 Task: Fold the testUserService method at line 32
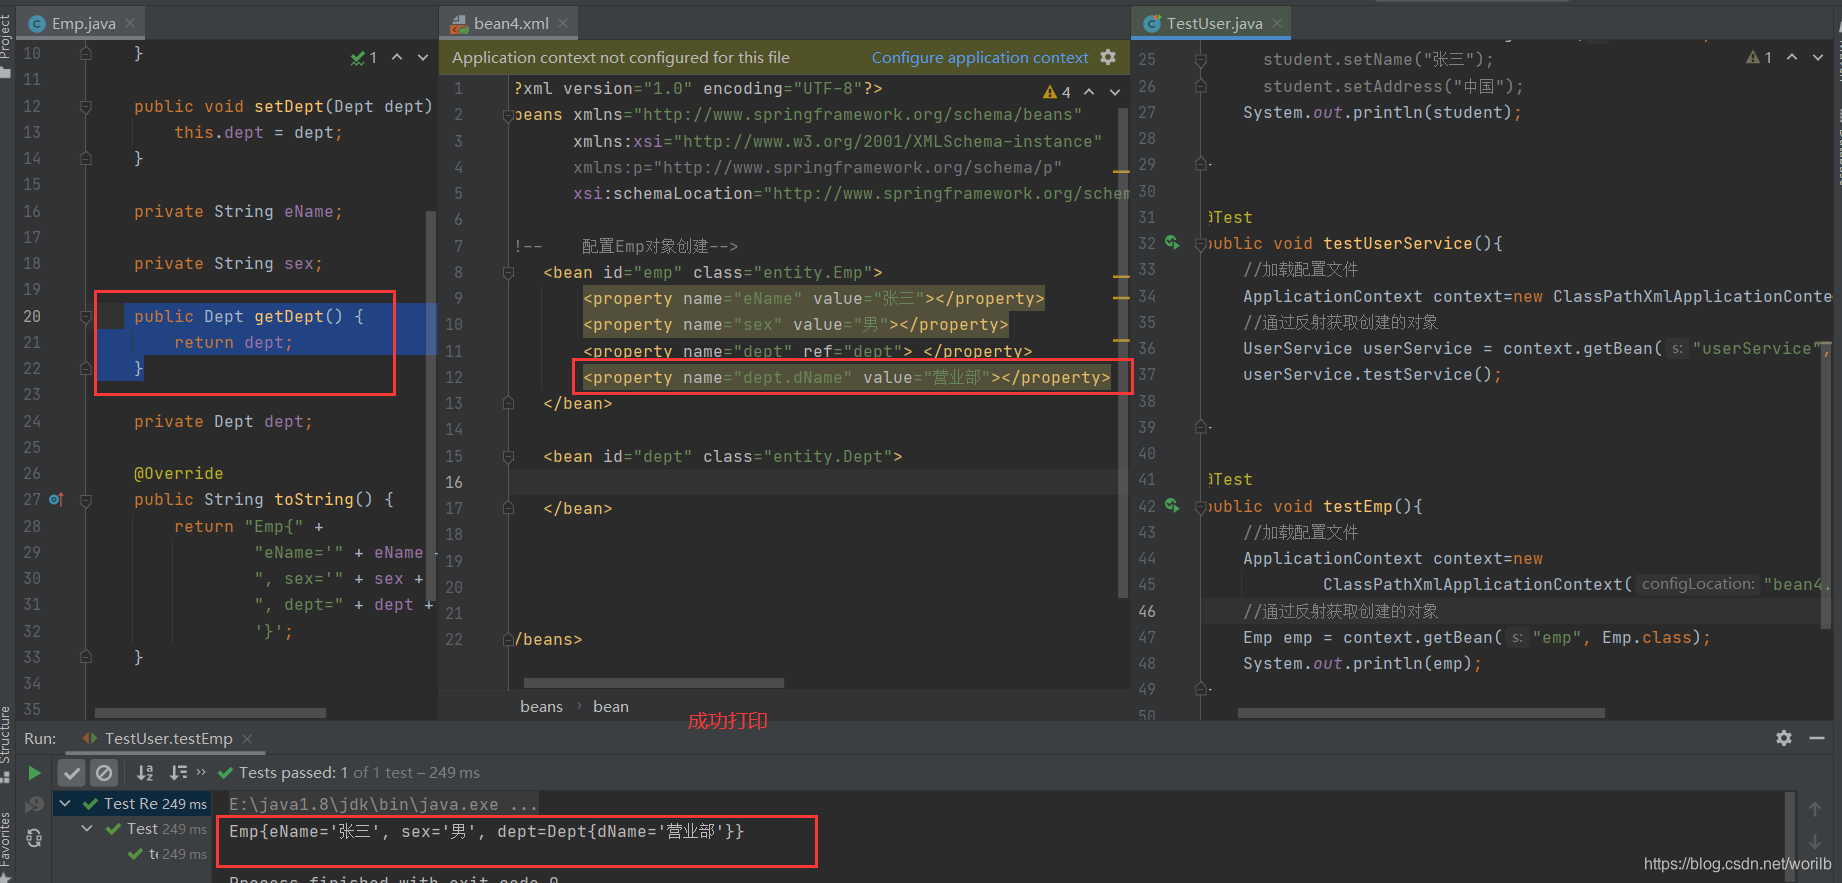[x=1200, y=243]
